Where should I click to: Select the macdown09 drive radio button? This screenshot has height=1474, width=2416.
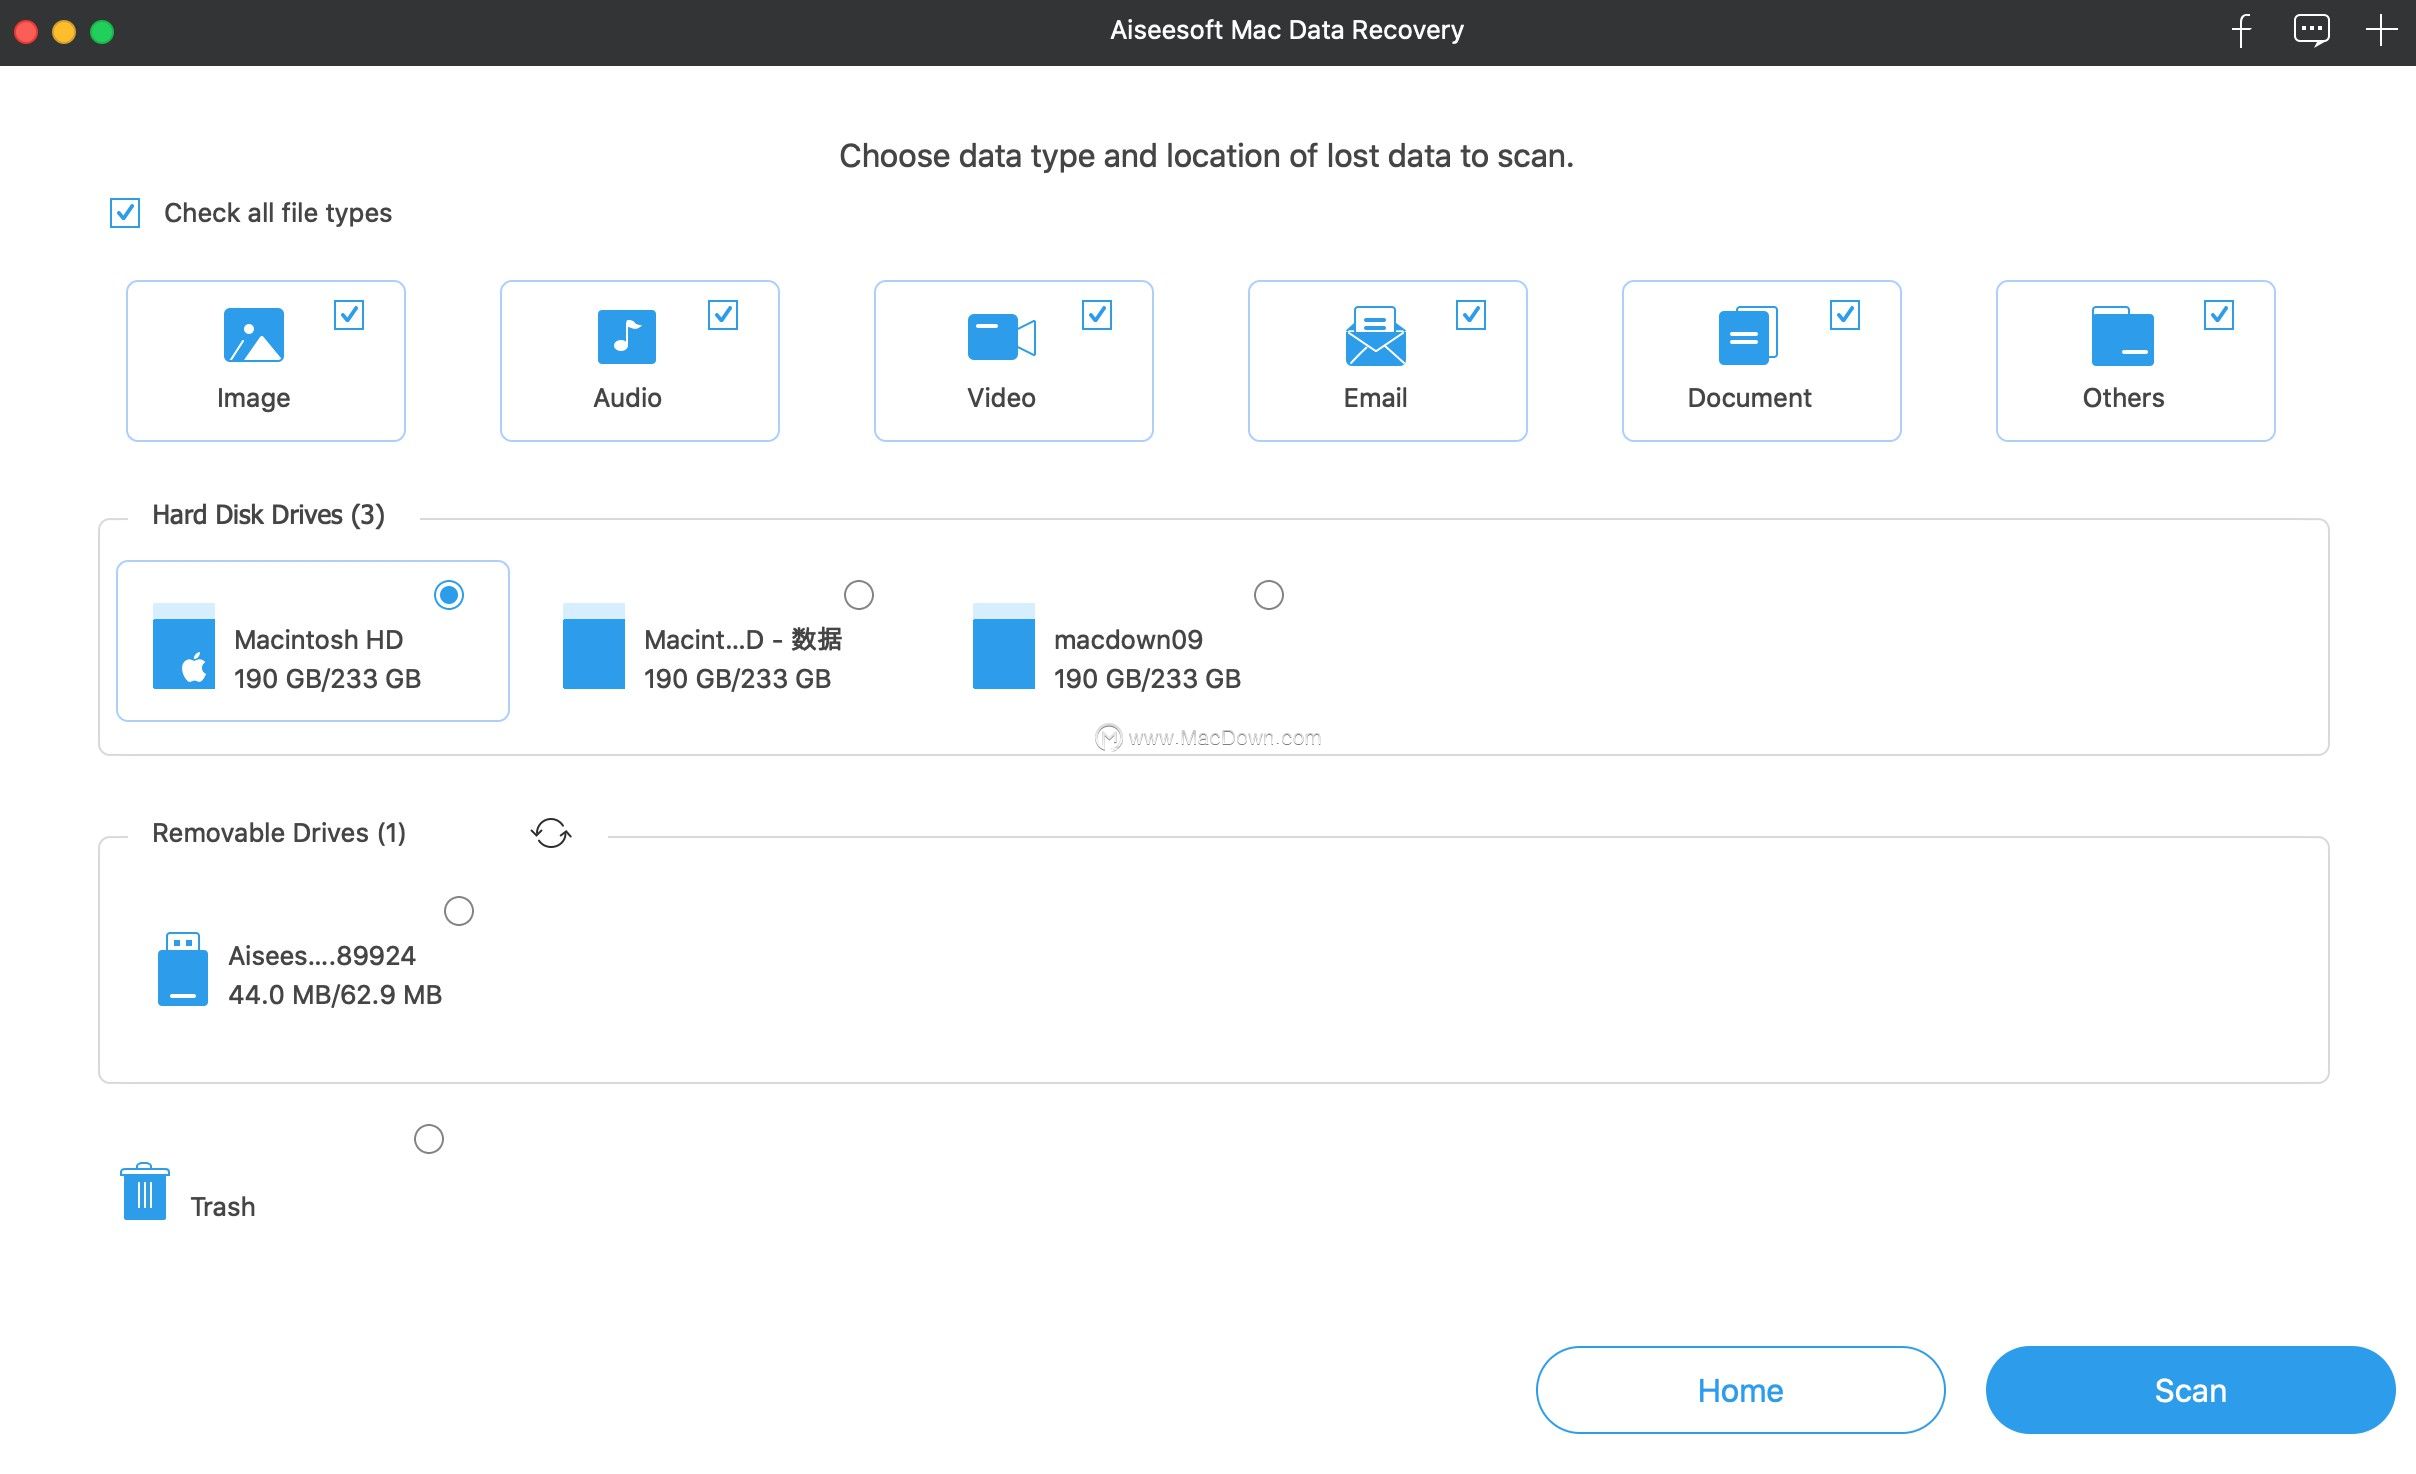pos(1268,594)
